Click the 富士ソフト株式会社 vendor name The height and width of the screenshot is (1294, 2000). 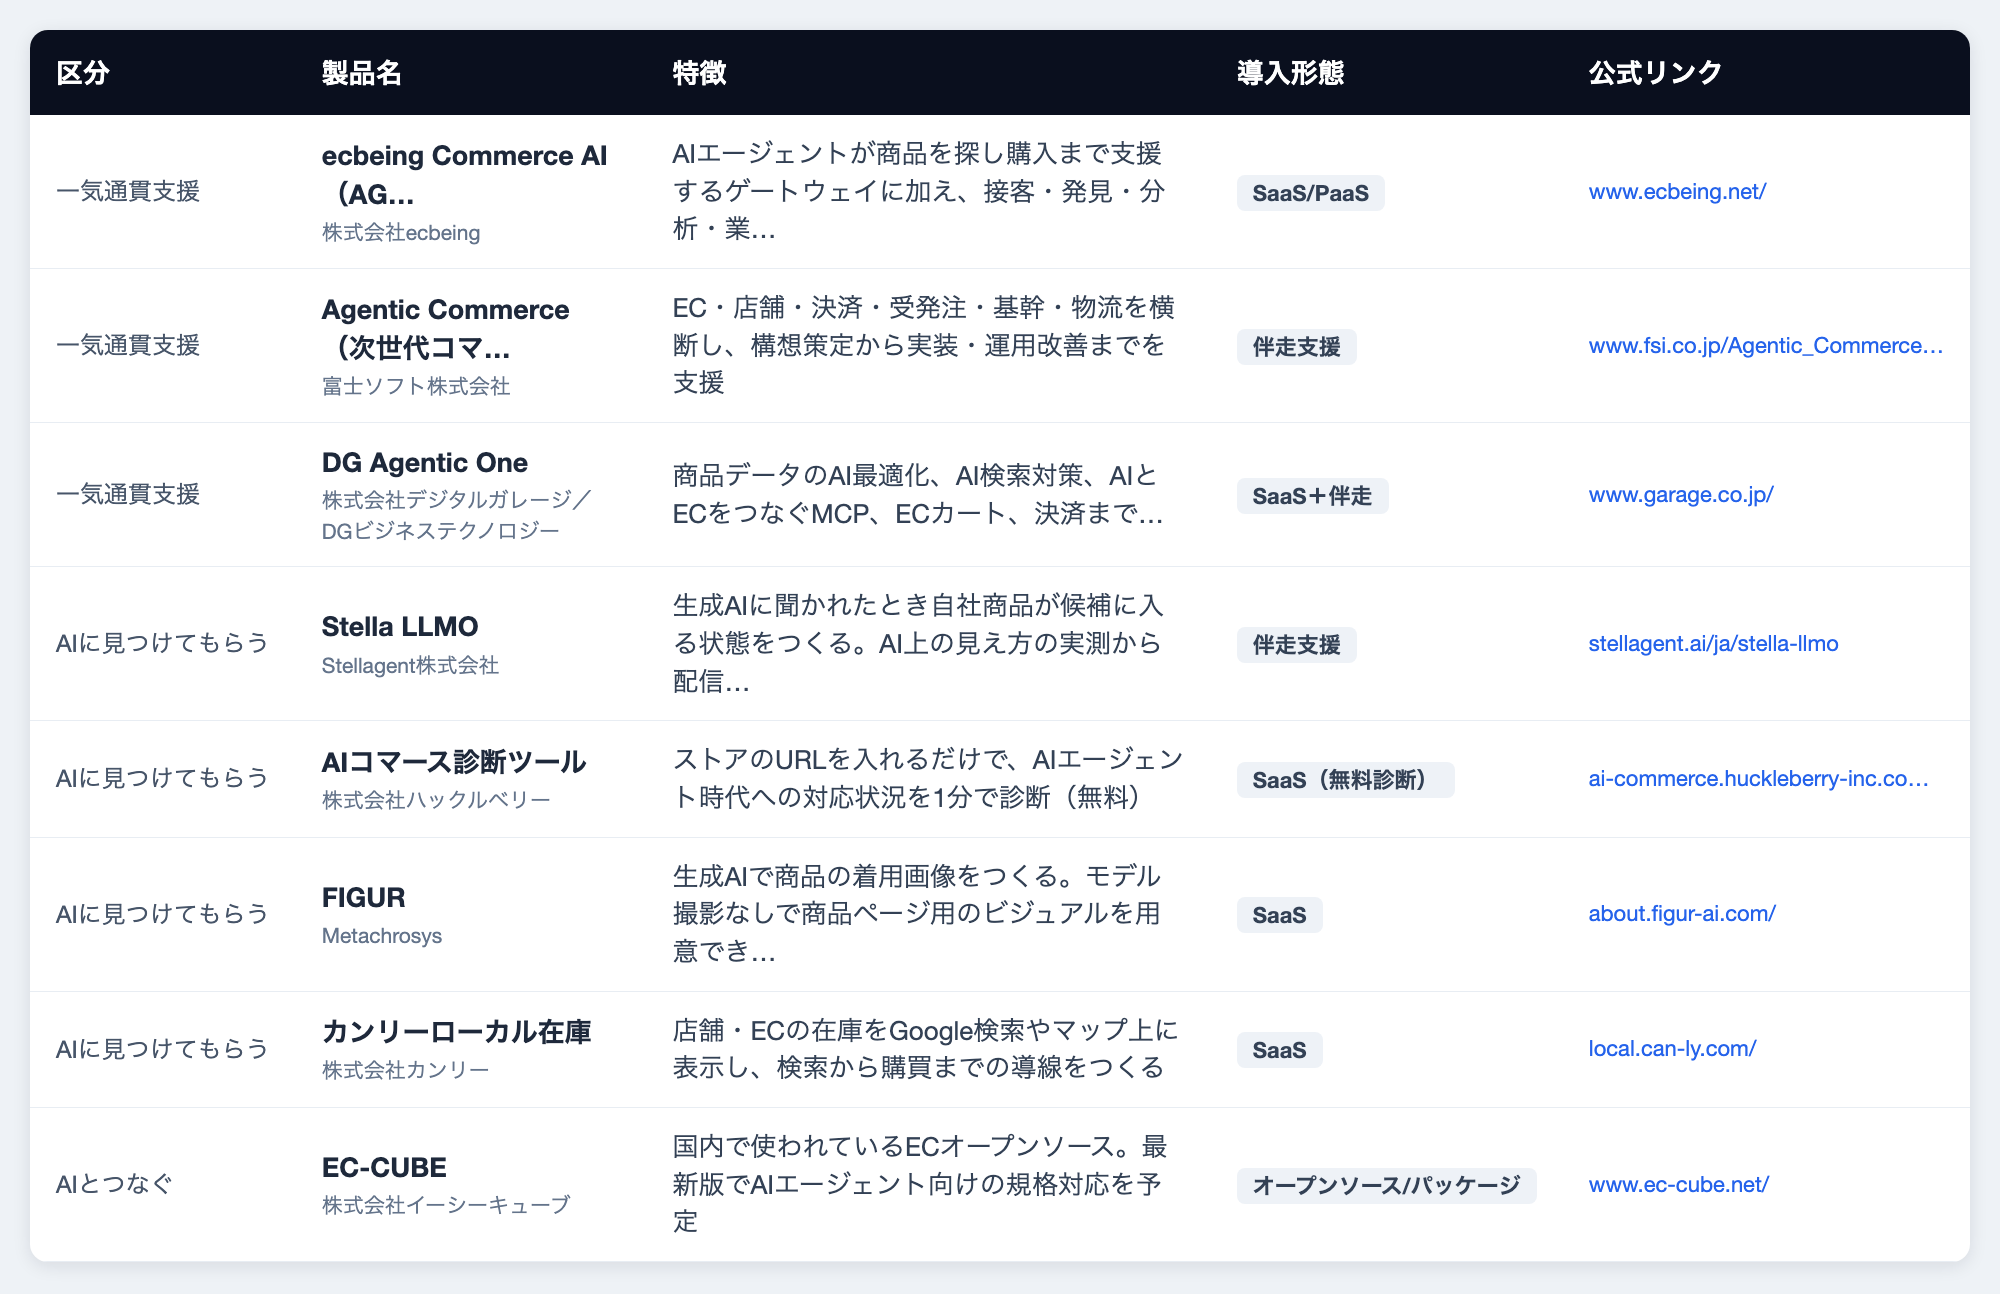pos(416,387)
